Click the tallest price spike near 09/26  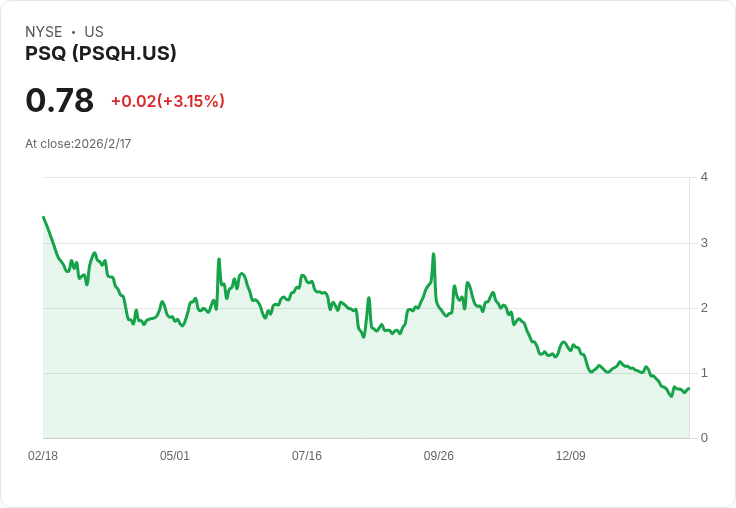[433, 254]
